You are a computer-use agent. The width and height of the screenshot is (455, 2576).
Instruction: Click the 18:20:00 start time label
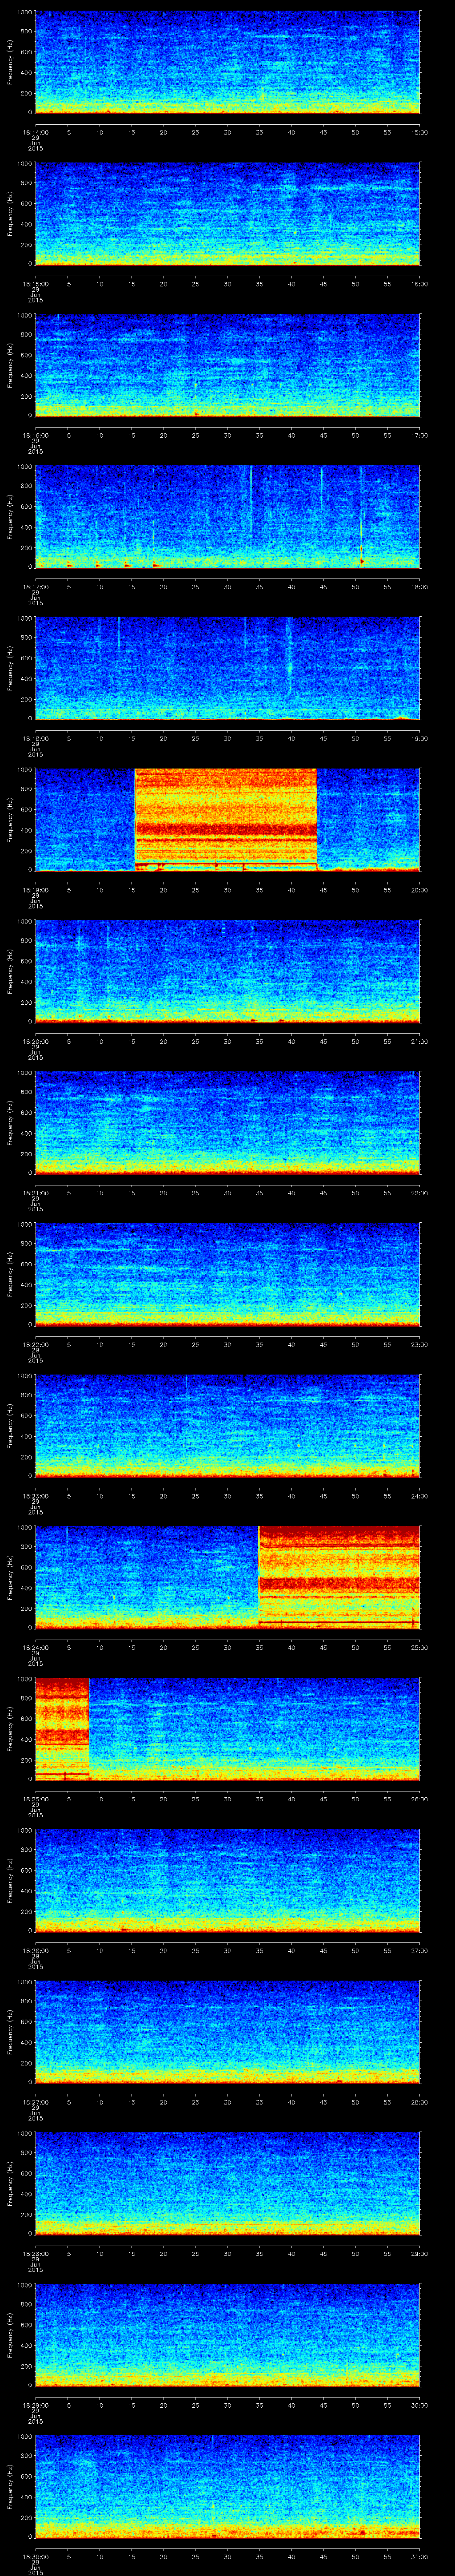pyautogui.click(x=35, y=1041)
